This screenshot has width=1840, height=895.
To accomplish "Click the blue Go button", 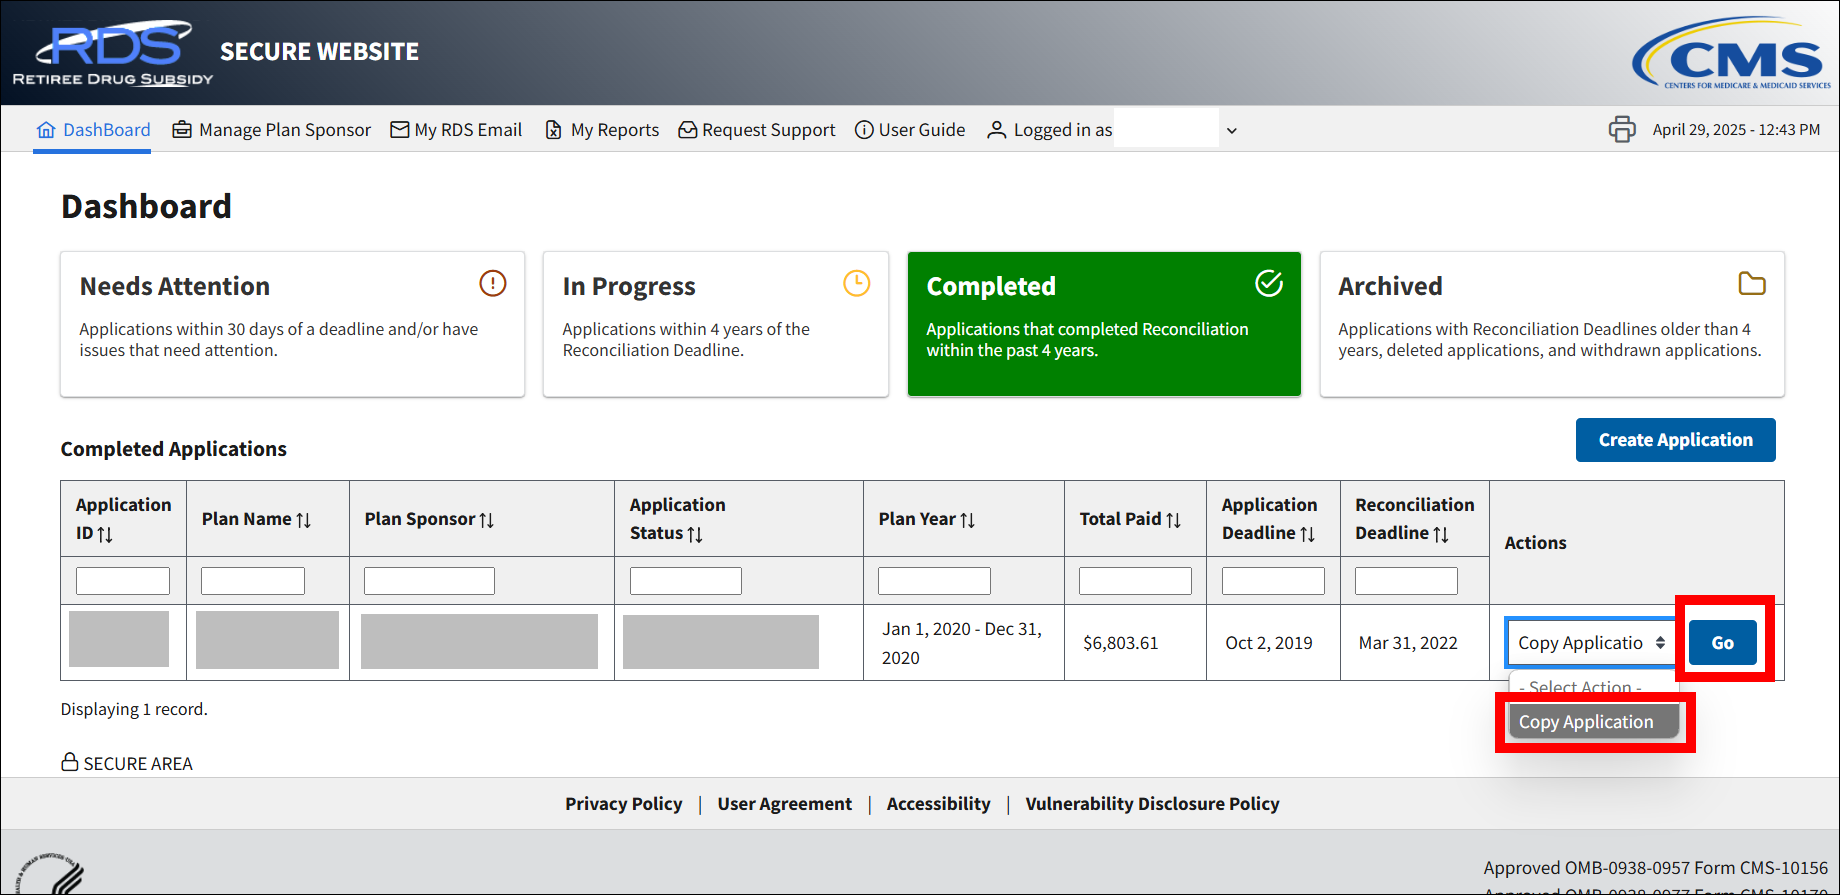I will pos(1722,643).
